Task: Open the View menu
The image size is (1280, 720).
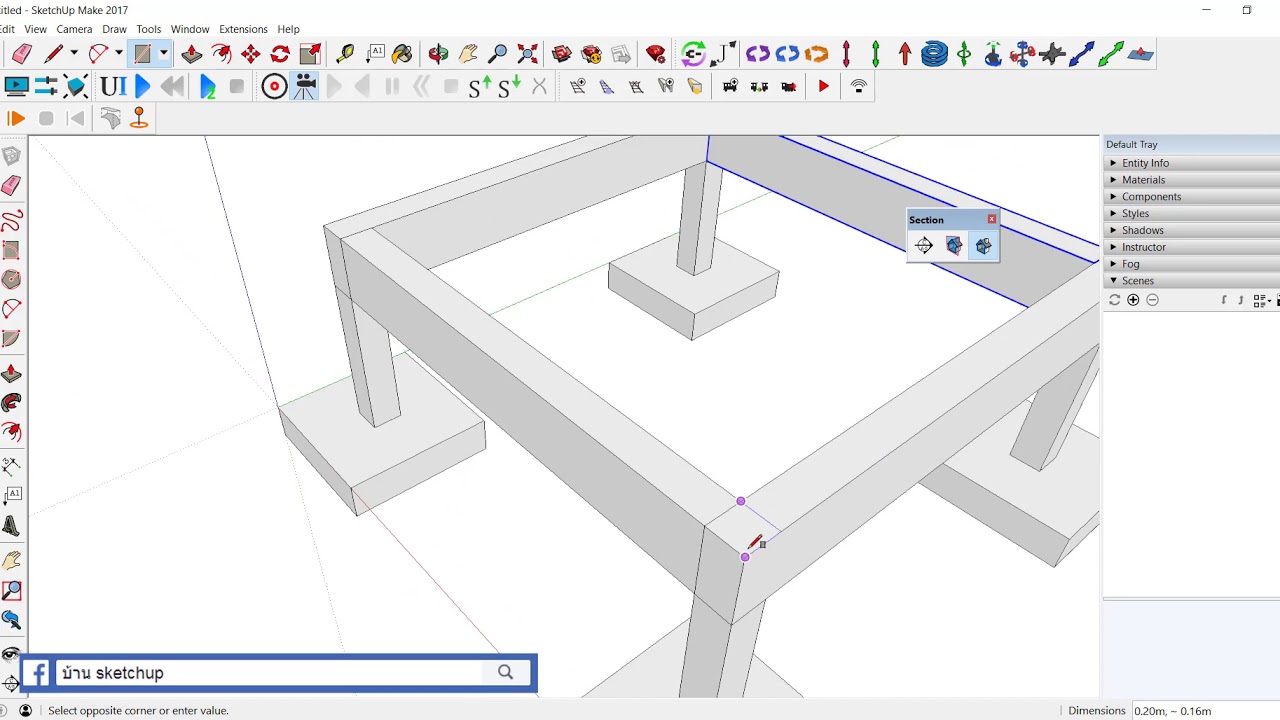Action: 35,29
